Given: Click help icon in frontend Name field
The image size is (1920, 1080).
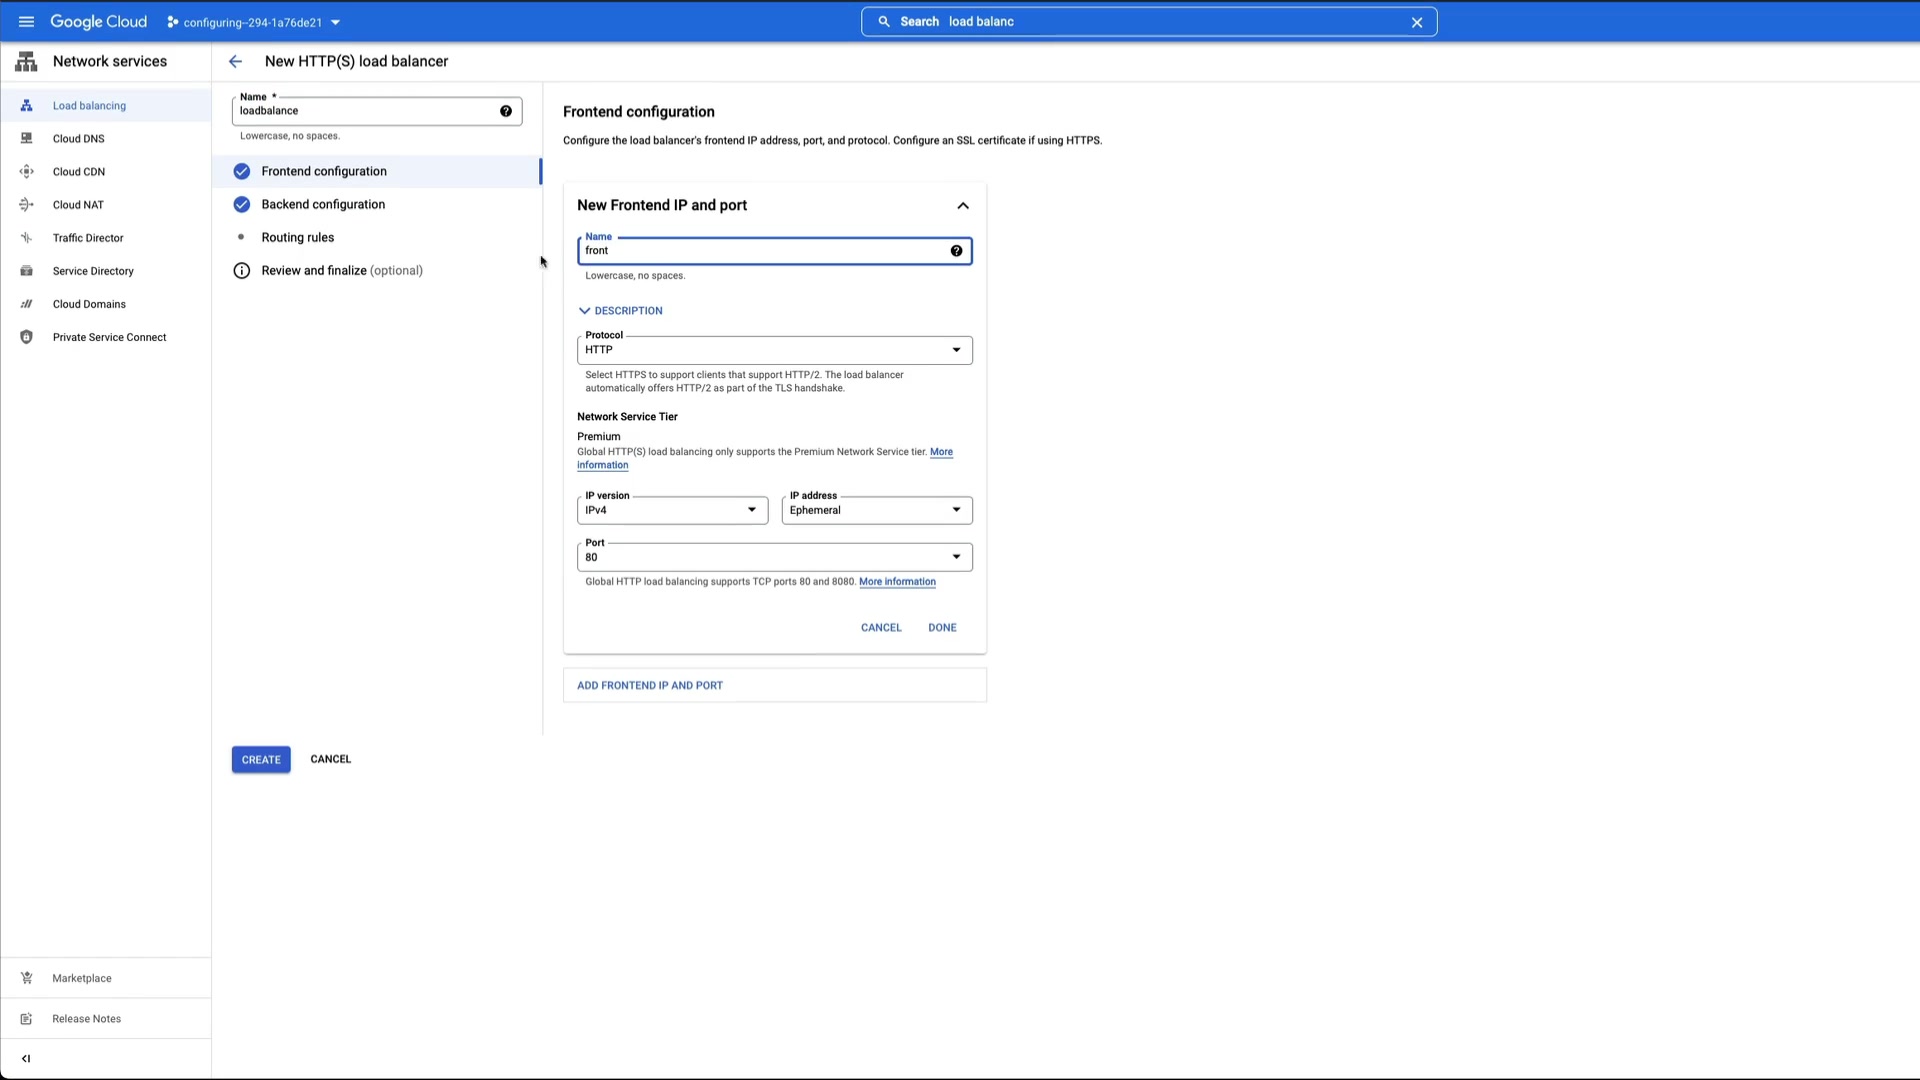Looking at the screenshot, I should [x=956, y=251].
